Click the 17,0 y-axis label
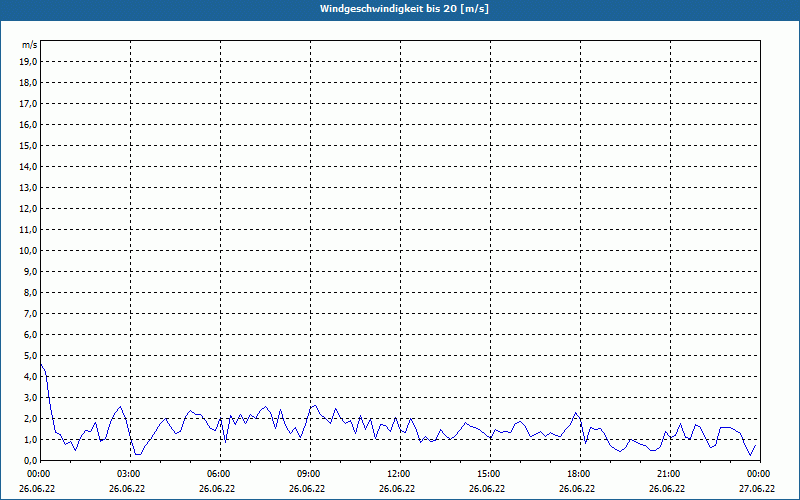This screenshot has height=500, width=800. tap(28, 104)
